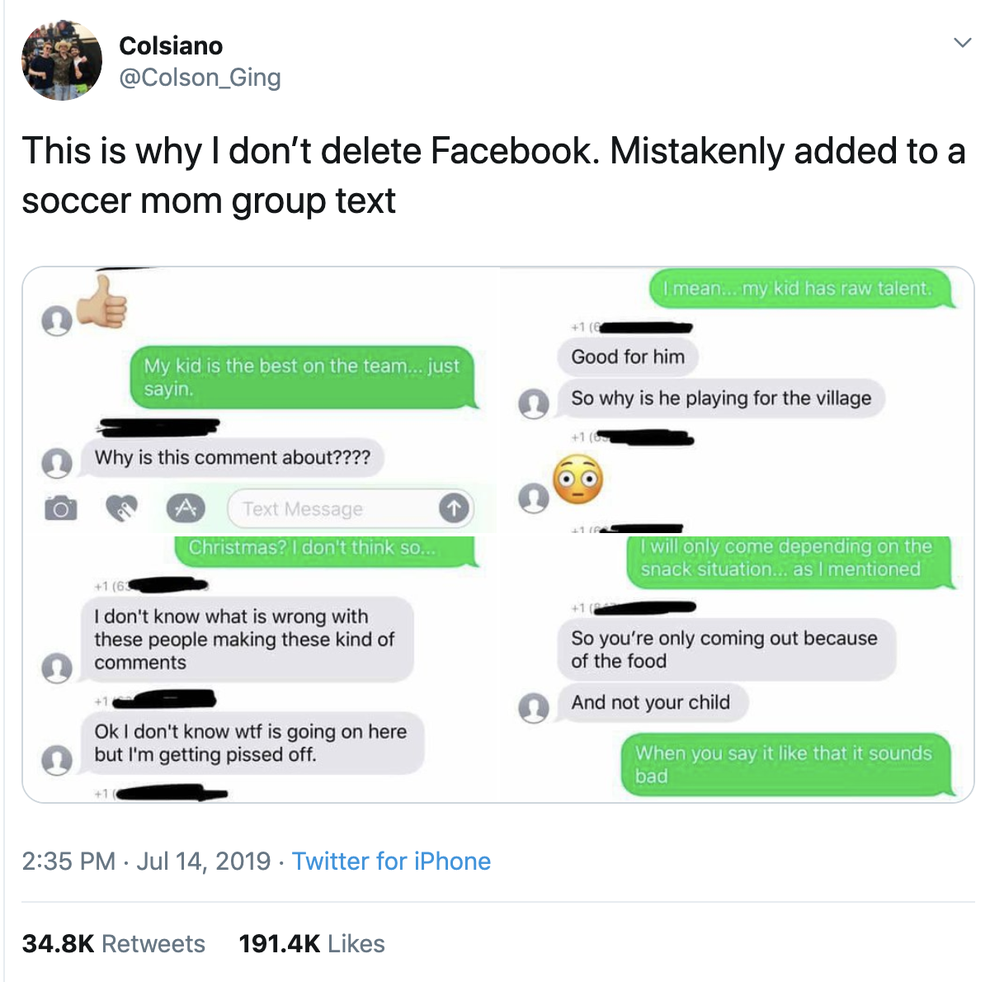Open the camera in the message bar
This screenshot has width=990, height=982.
(x=63, y=509)
